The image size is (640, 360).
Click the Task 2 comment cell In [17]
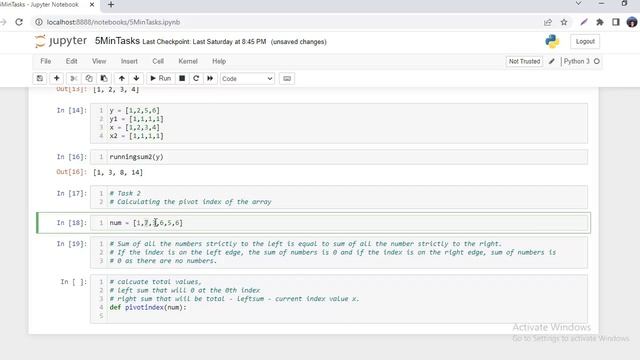339,198
